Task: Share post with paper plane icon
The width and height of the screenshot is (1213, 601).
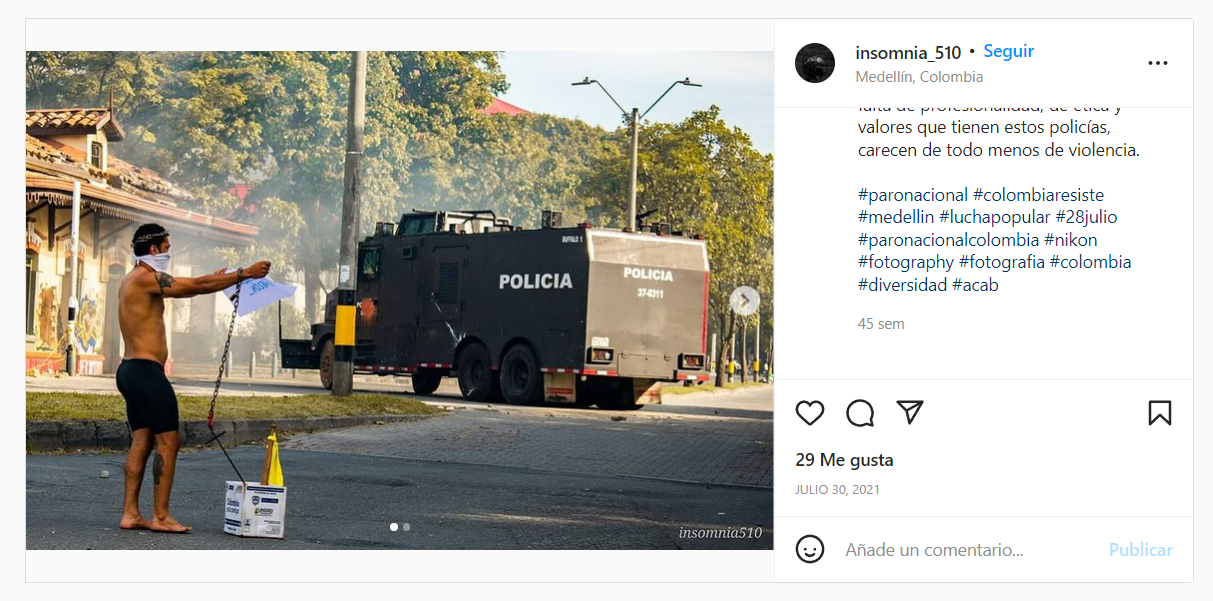Action: pyautogui.click(x=909, y=412)
